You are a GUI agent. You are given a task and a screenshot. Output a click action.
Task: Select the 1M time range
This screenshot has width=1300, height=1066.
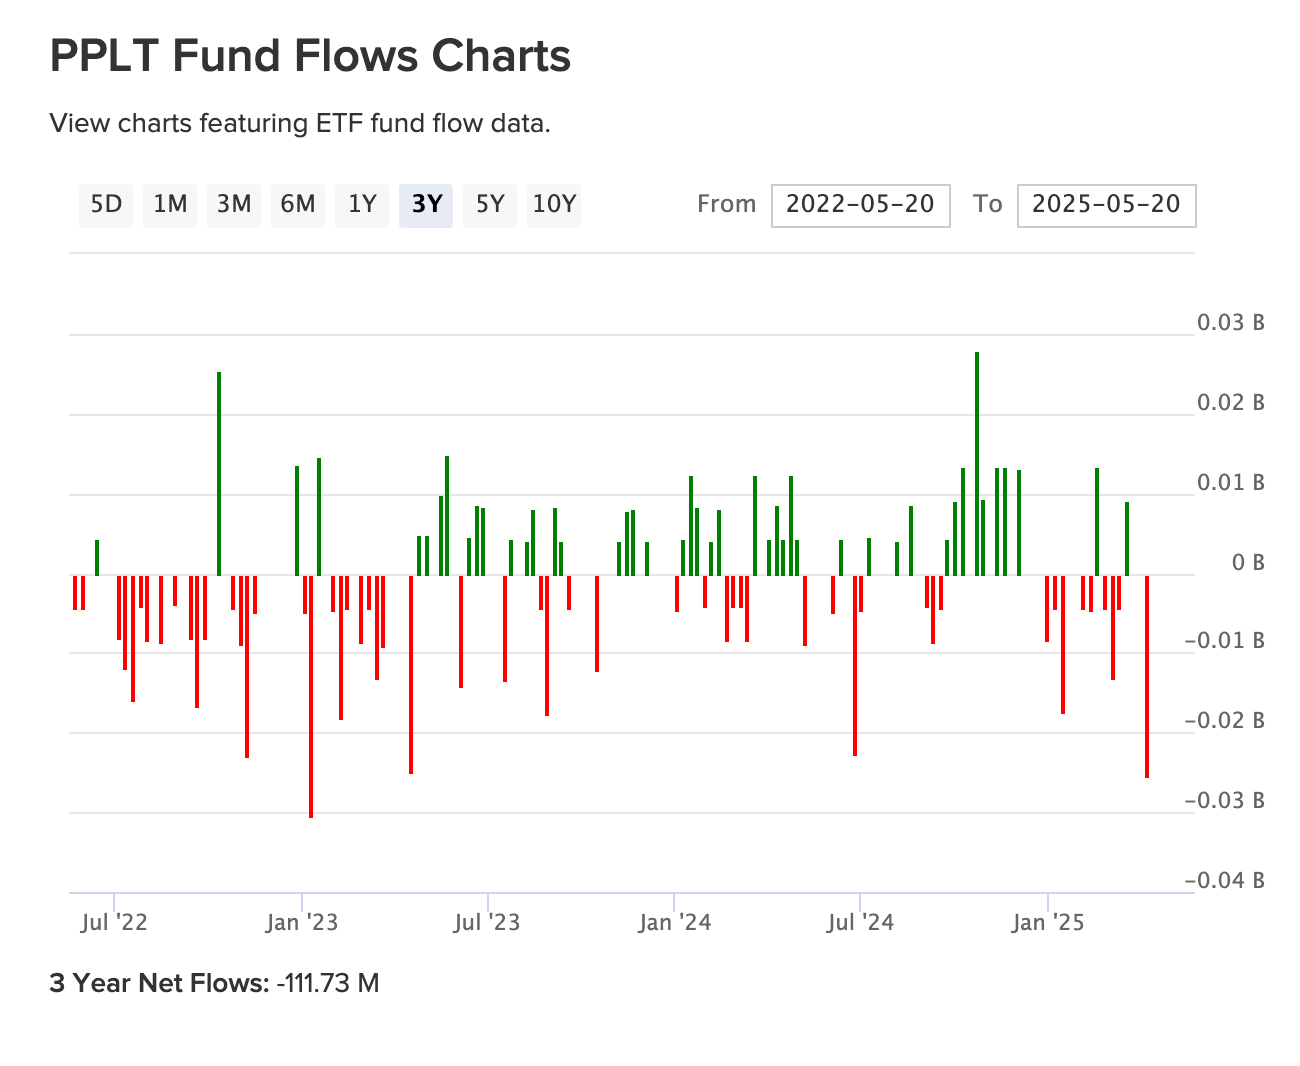tap(170, 205)
